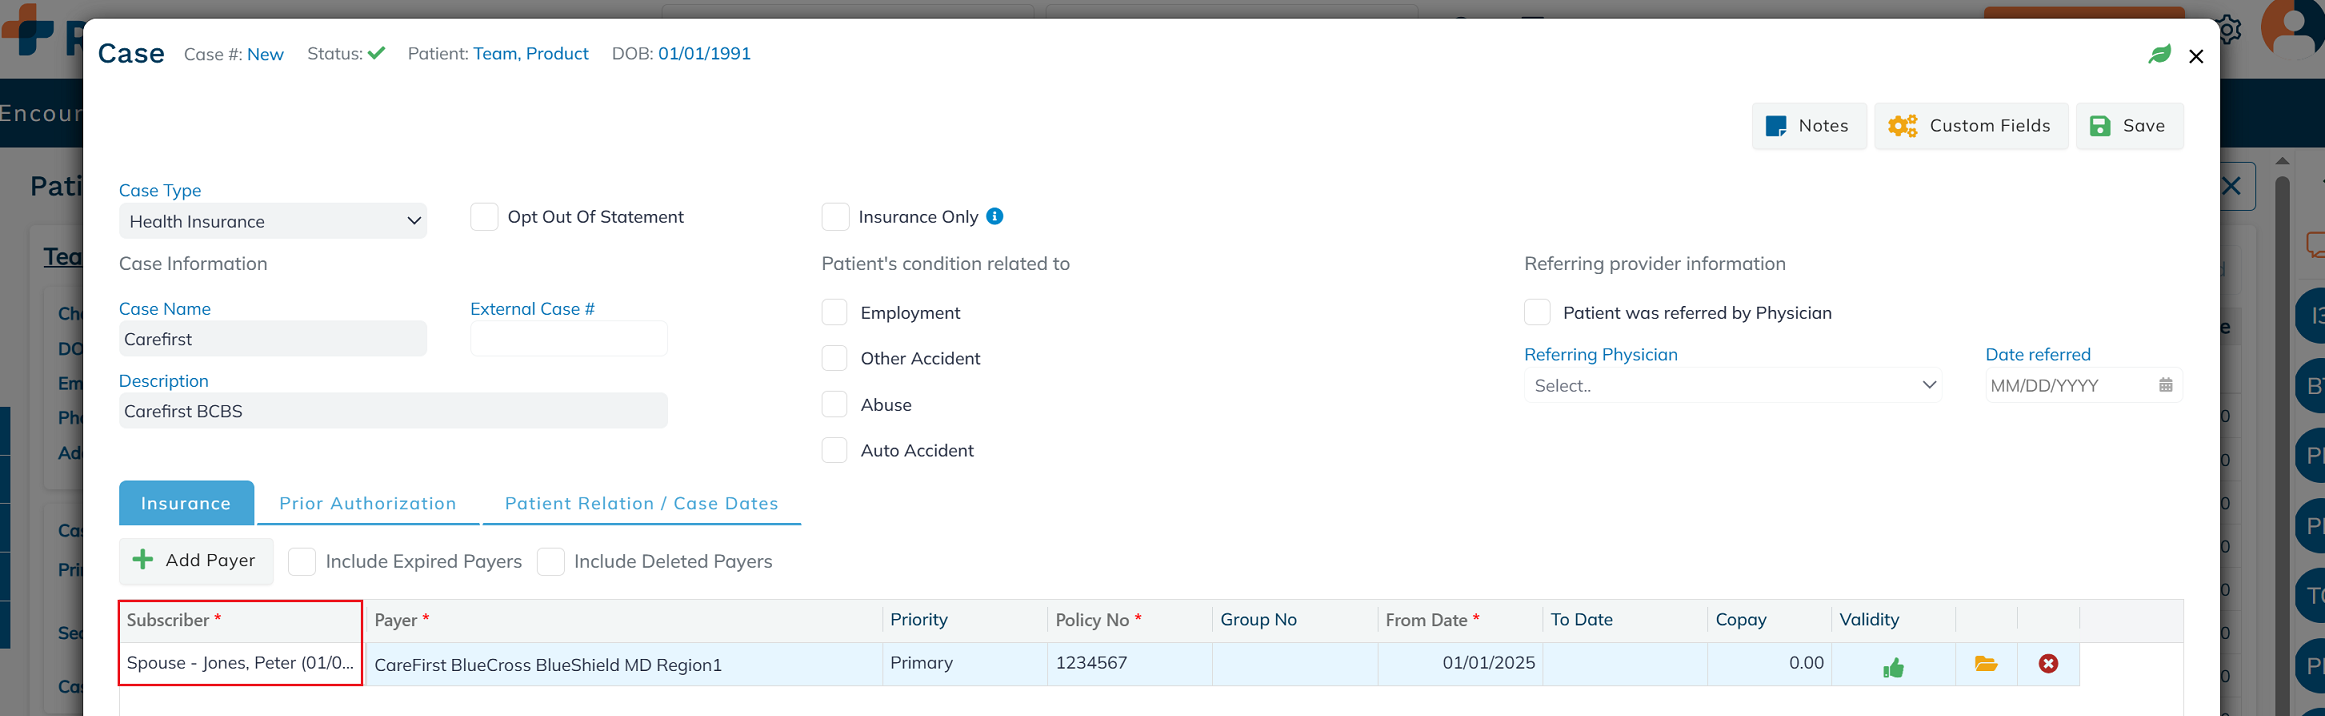Click the green thumbs-up validity icon
The height and width of the screenshot is (716, 2325).
1892,667
